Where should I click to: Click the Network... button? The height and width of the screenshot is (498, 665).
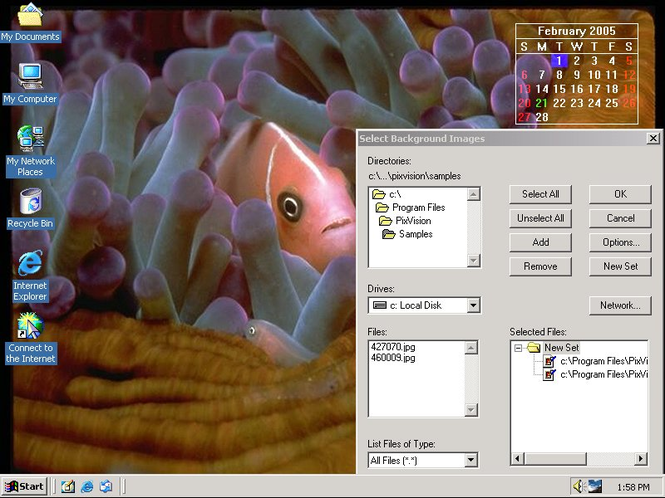[620, 305]
